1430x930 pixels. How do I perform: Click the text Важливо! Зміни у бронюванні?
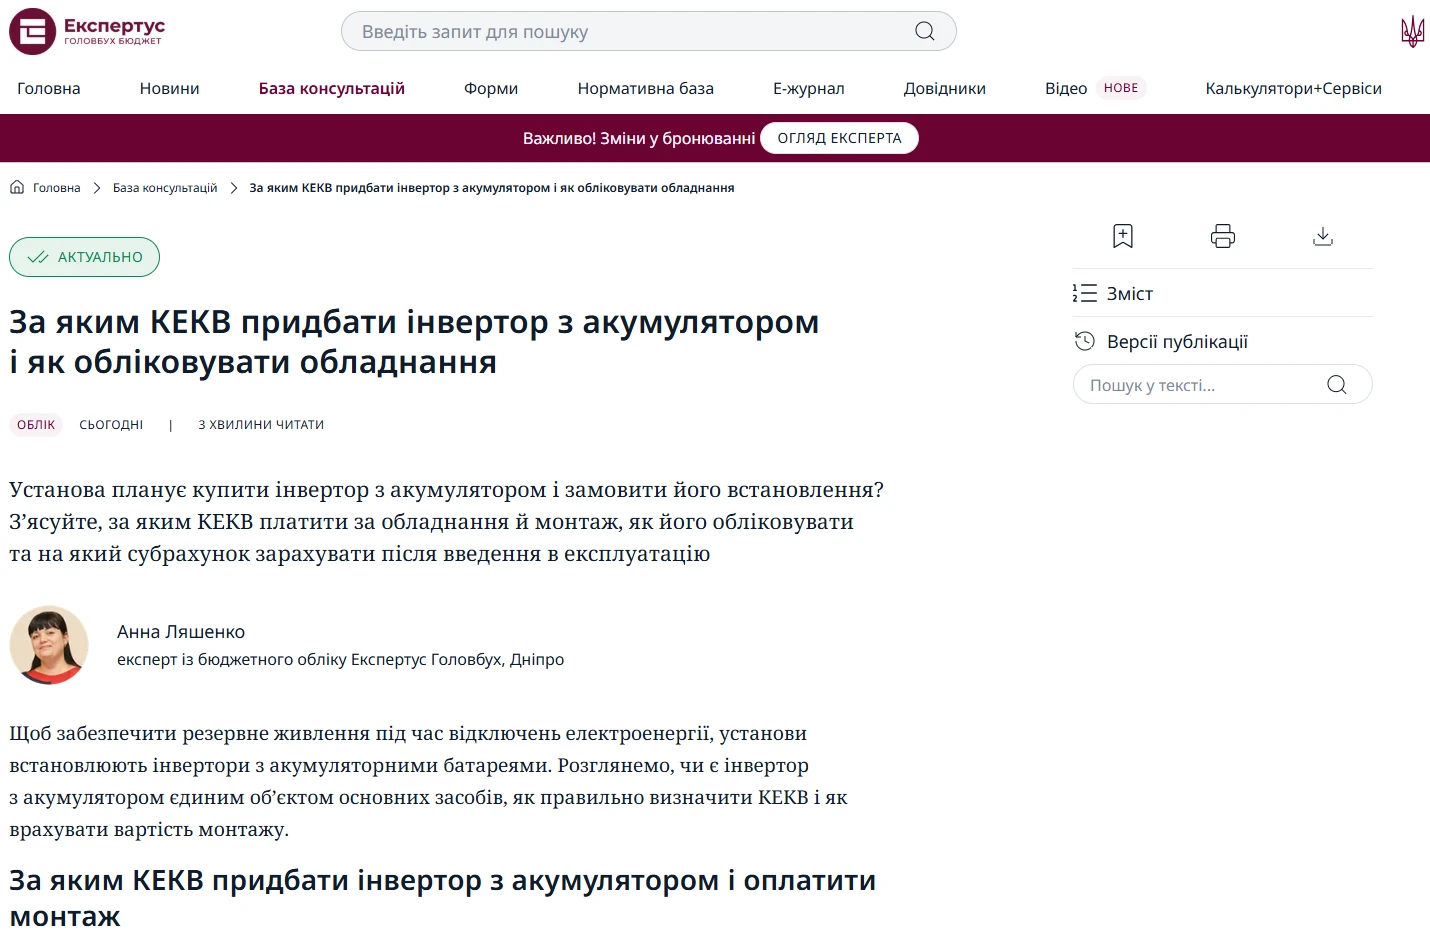click(x=639, y=138)
